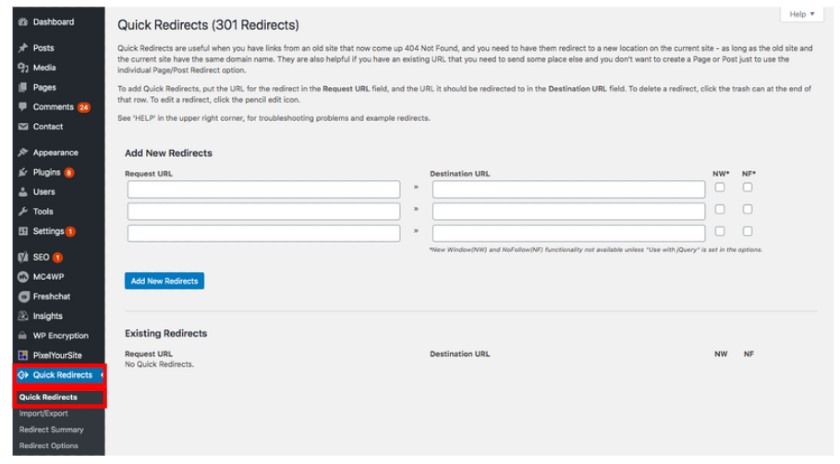Focus the first Request URL field

point(264,189)
